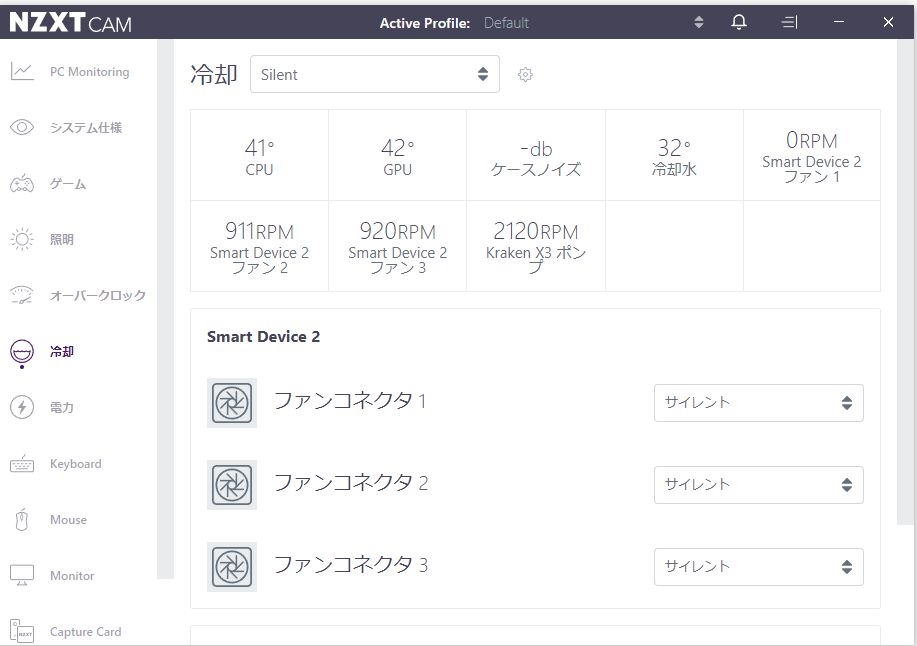Viewport: 917px width, 646px height.
Task: Click the fan icon for ファンコネクタ 1
Action: (232, 403)
